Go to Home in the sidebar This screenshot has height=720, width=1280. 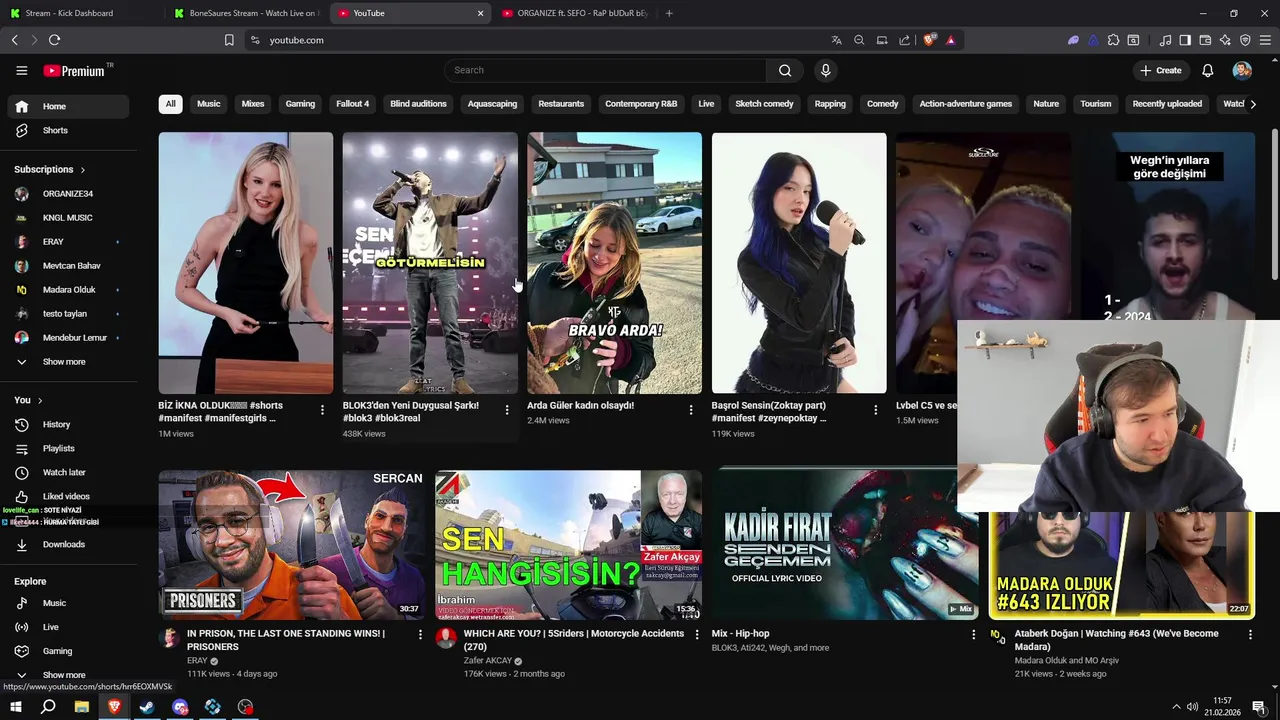[68, 106]
